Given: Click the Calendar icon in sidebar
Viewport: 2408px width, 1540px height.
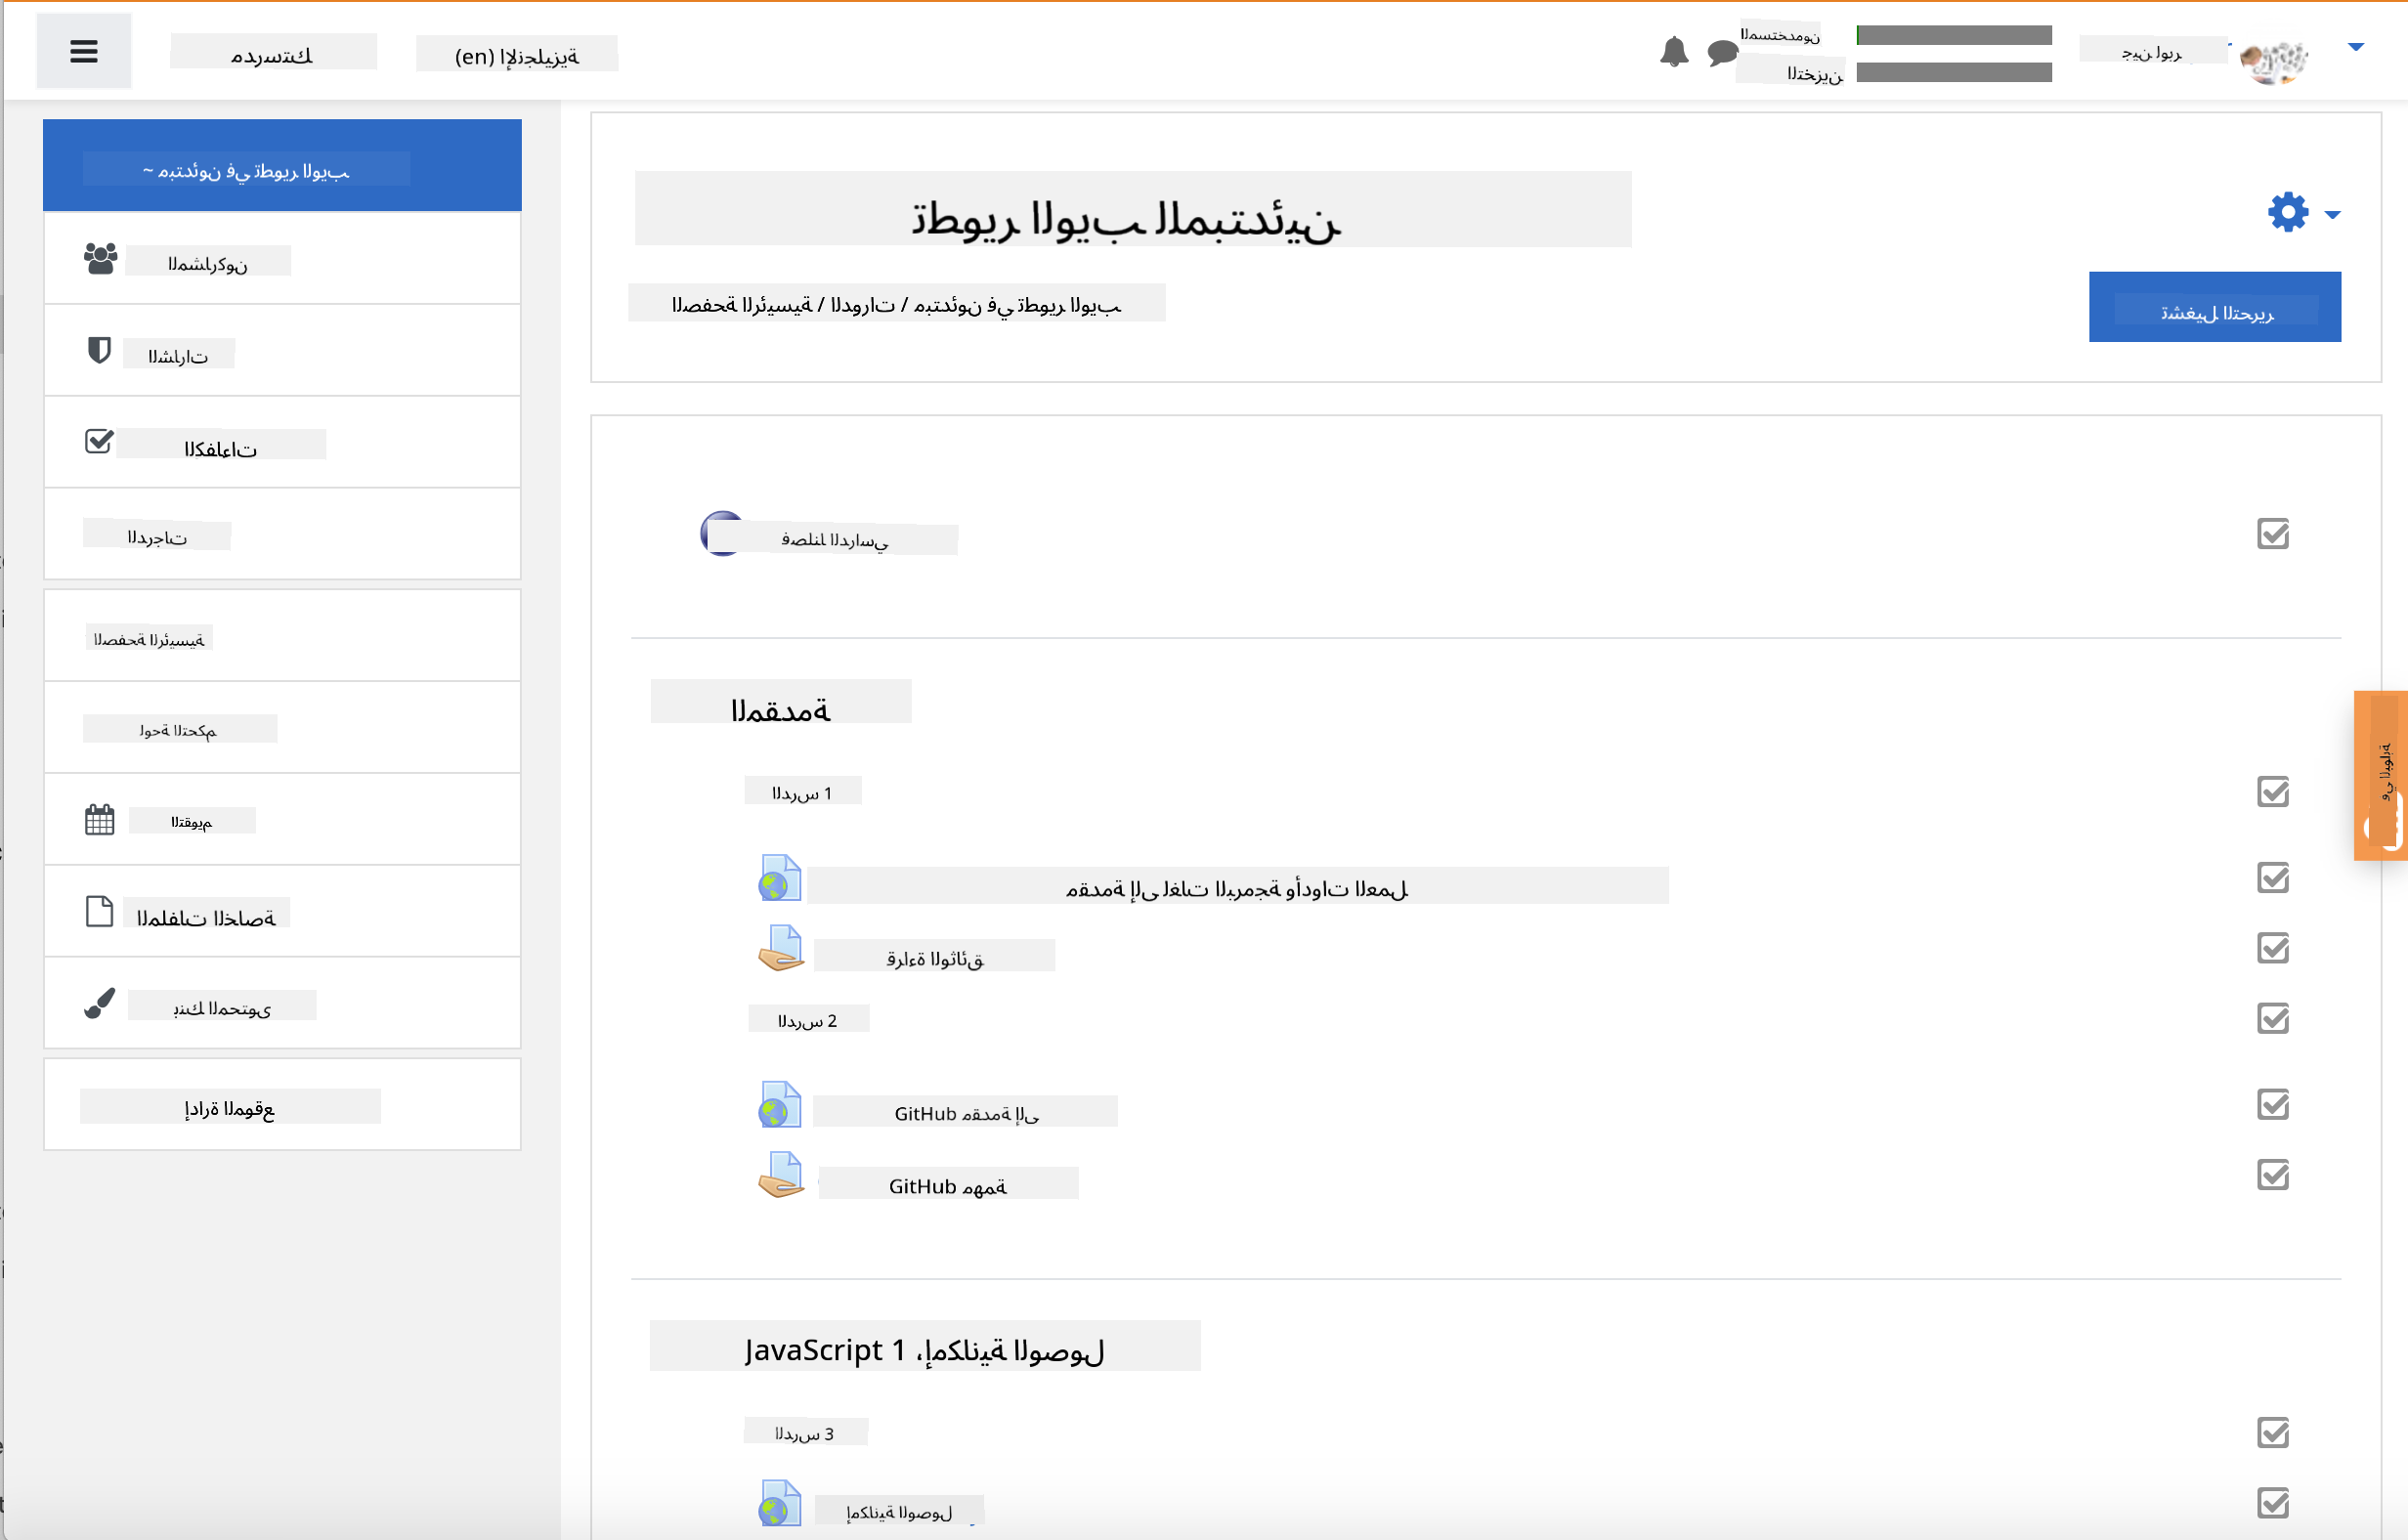Looking at the screenshot, I should pyautogui.click(x=99, y=820).
